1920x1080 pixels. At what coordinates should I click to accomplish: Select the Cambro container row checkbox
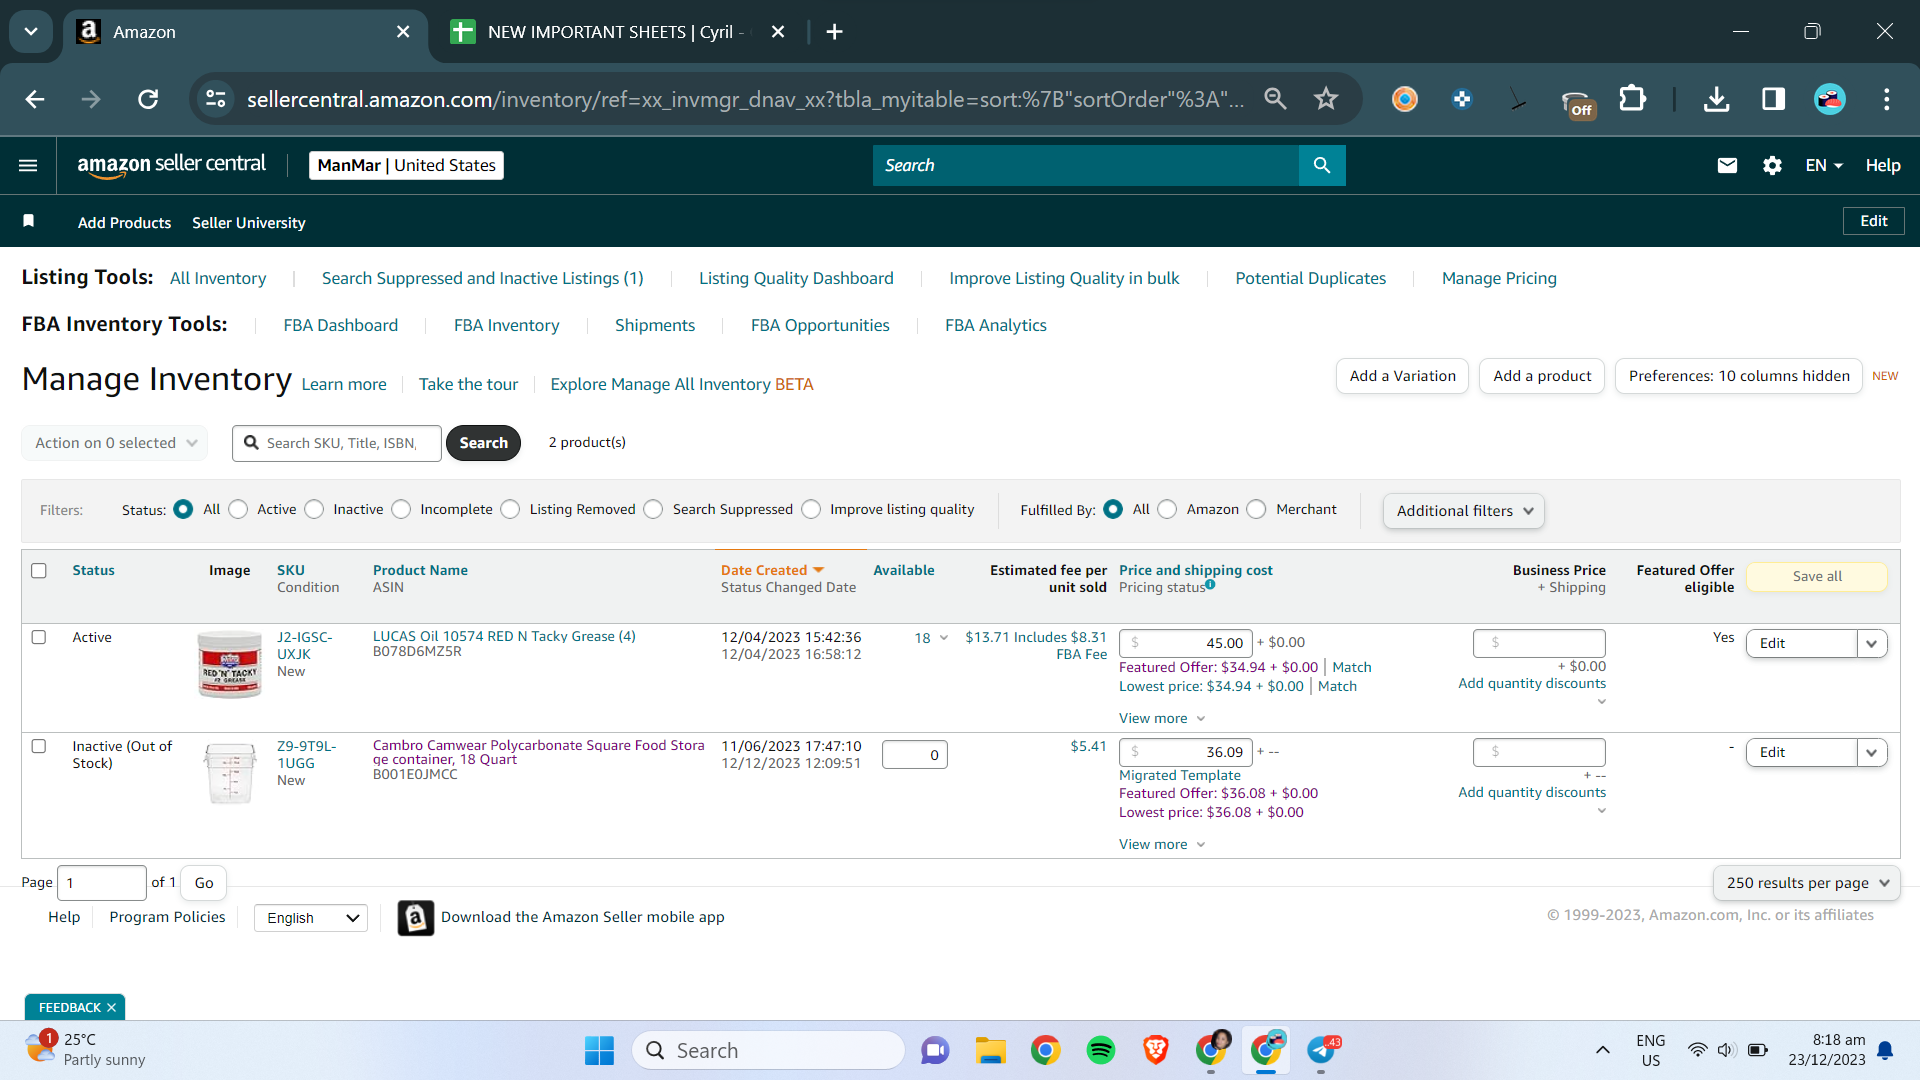tap(39, 746)
